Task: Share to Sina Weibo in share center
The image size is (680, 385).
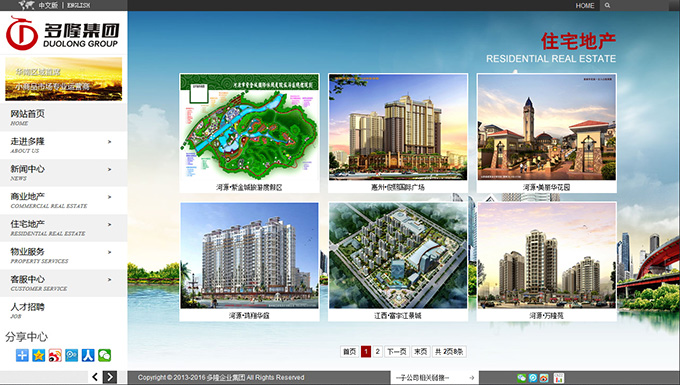Action: tap(55, 355)
